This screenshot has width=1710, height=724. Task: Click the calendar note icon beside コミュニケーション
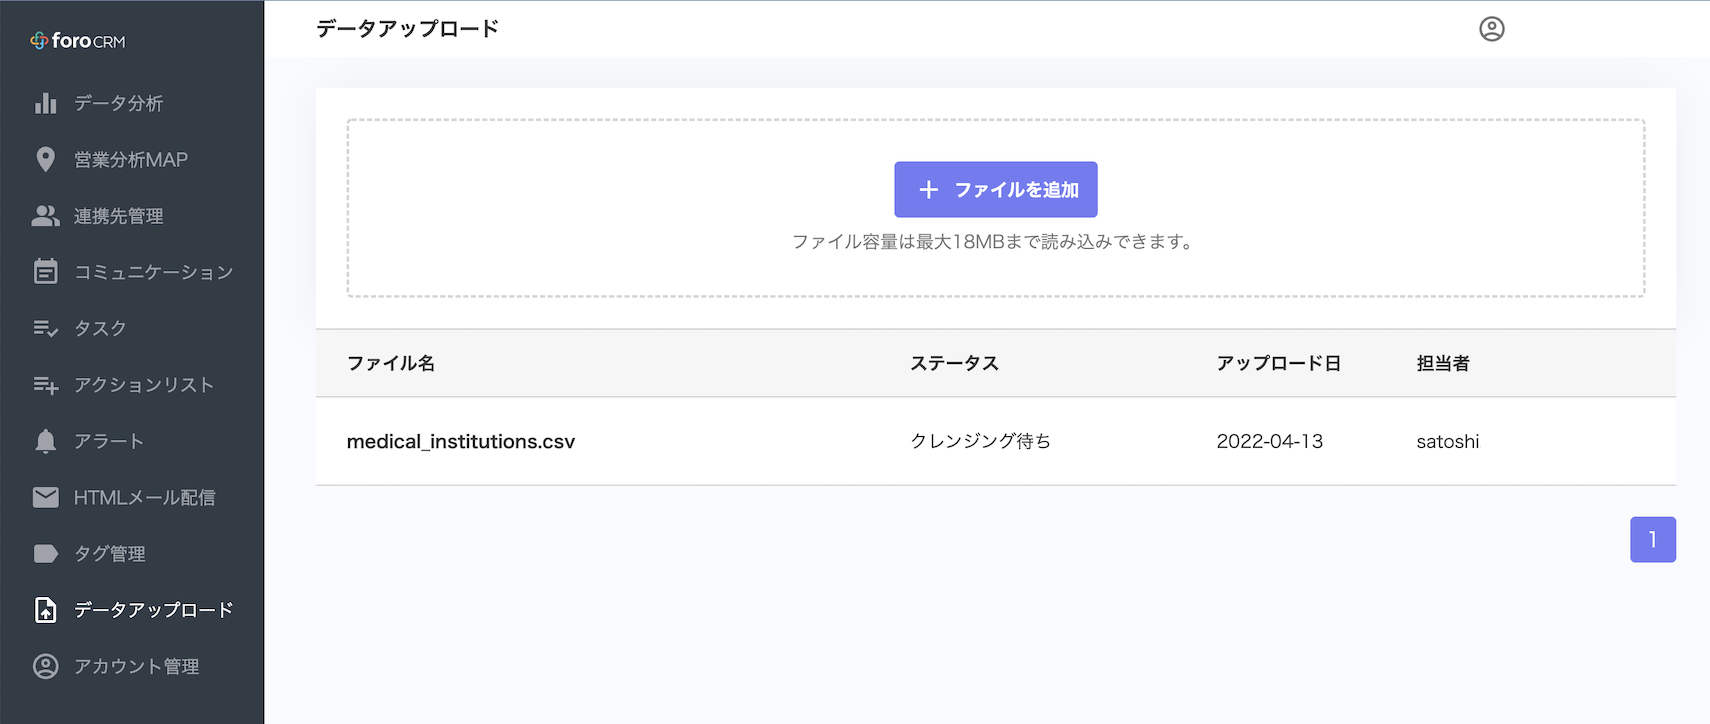pyautogui.click(x=46, y=271)
